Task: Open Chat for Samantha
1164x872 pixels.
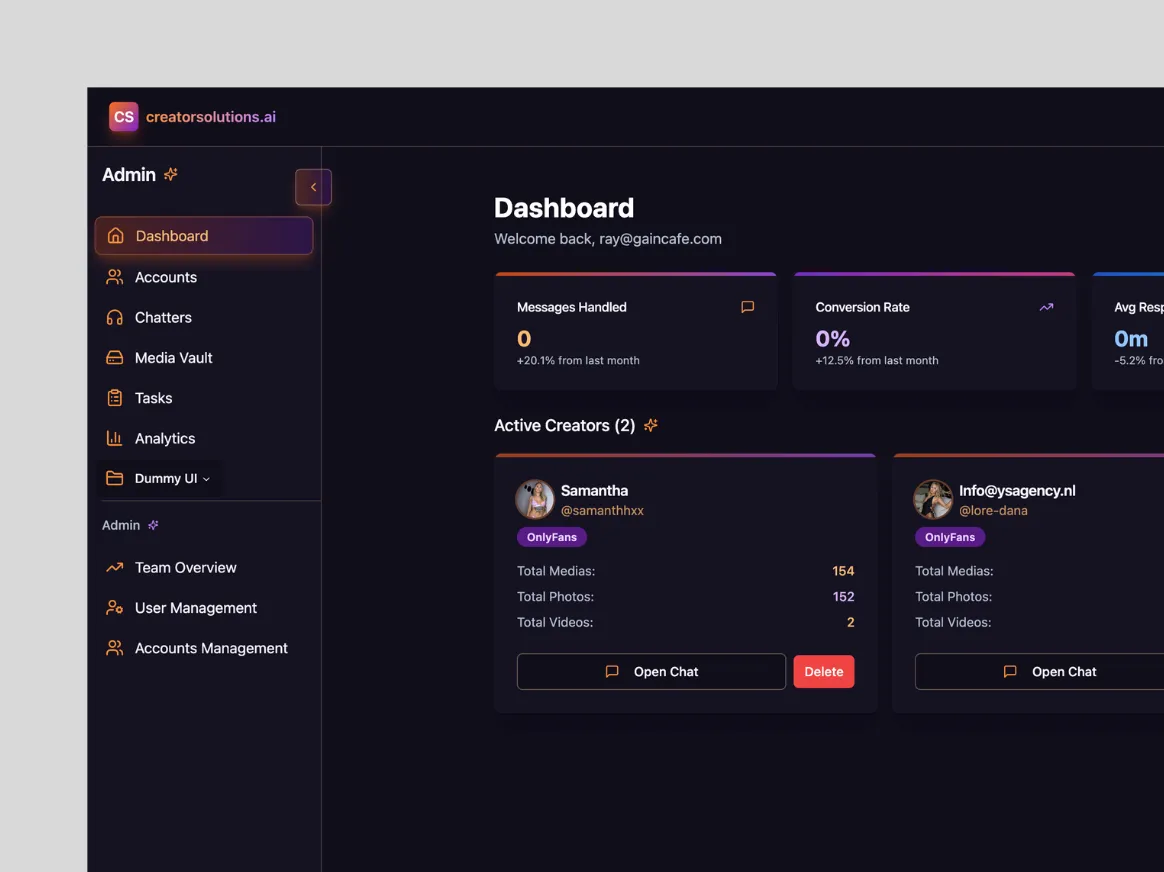Action: pos(651,672)
